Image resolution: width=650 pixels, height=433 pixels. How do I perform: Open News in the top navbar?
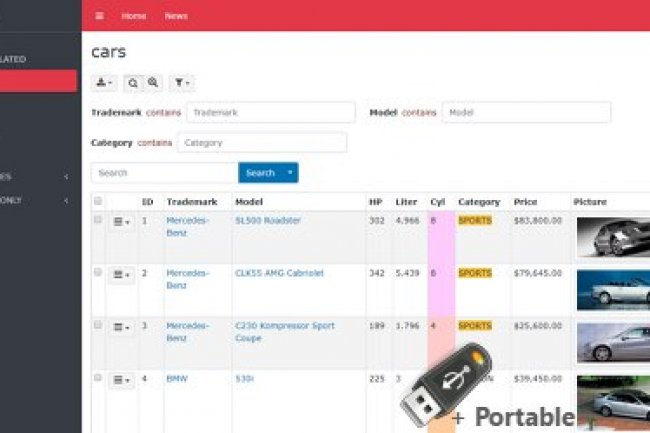(x=176, y=16)
